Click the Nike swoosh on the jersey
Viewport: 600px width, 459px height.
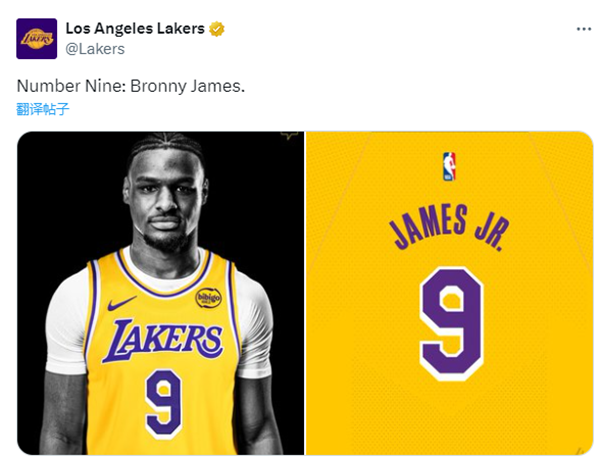click(121, 301)
